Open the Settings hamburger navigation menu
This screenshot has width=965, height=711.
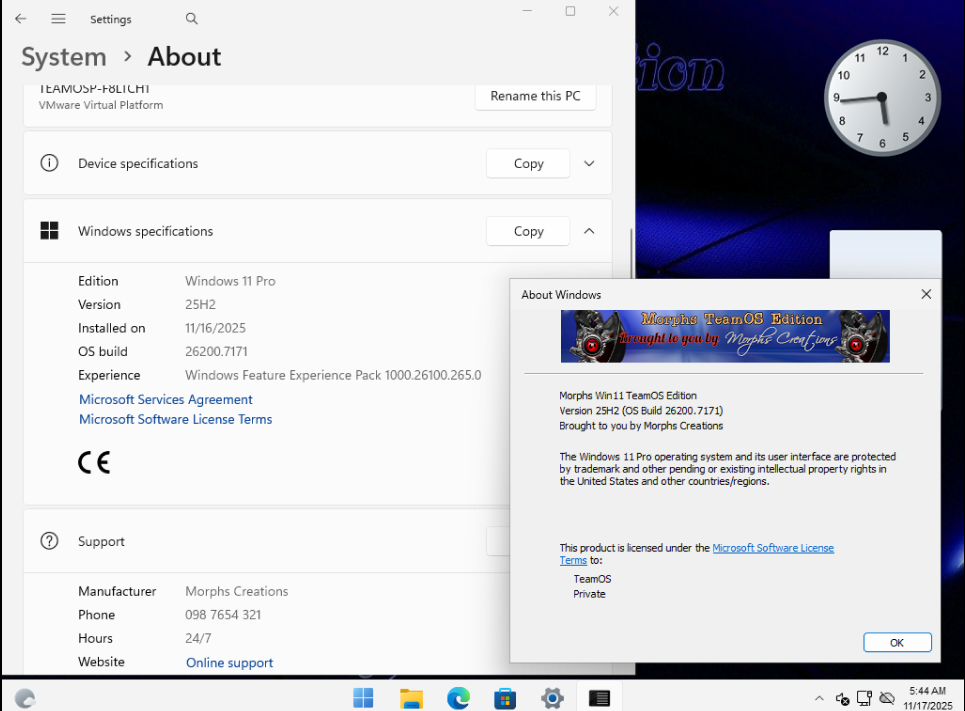pos(58,19)
